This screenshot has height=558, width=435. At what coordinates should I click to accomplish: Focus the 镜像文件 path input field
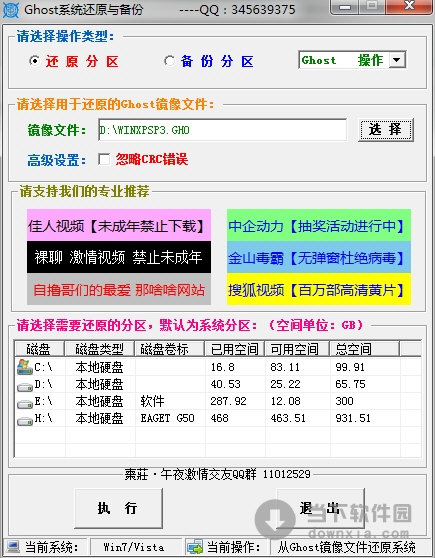coord(222,130)
